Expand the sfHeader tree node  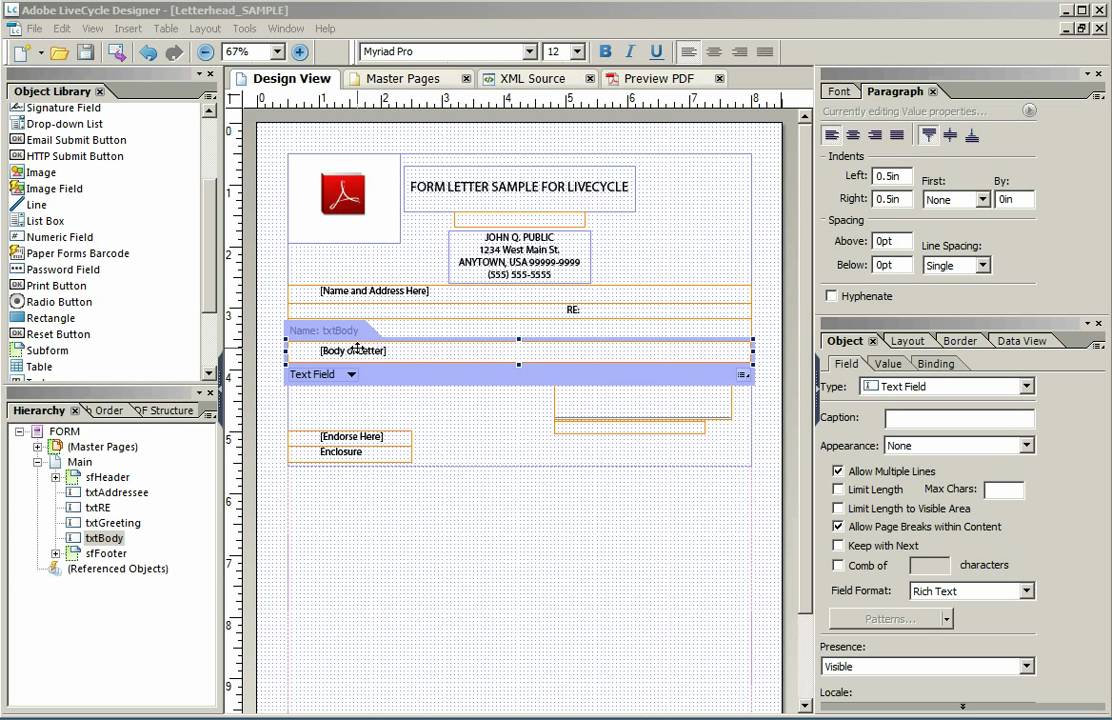click(56, 477)
